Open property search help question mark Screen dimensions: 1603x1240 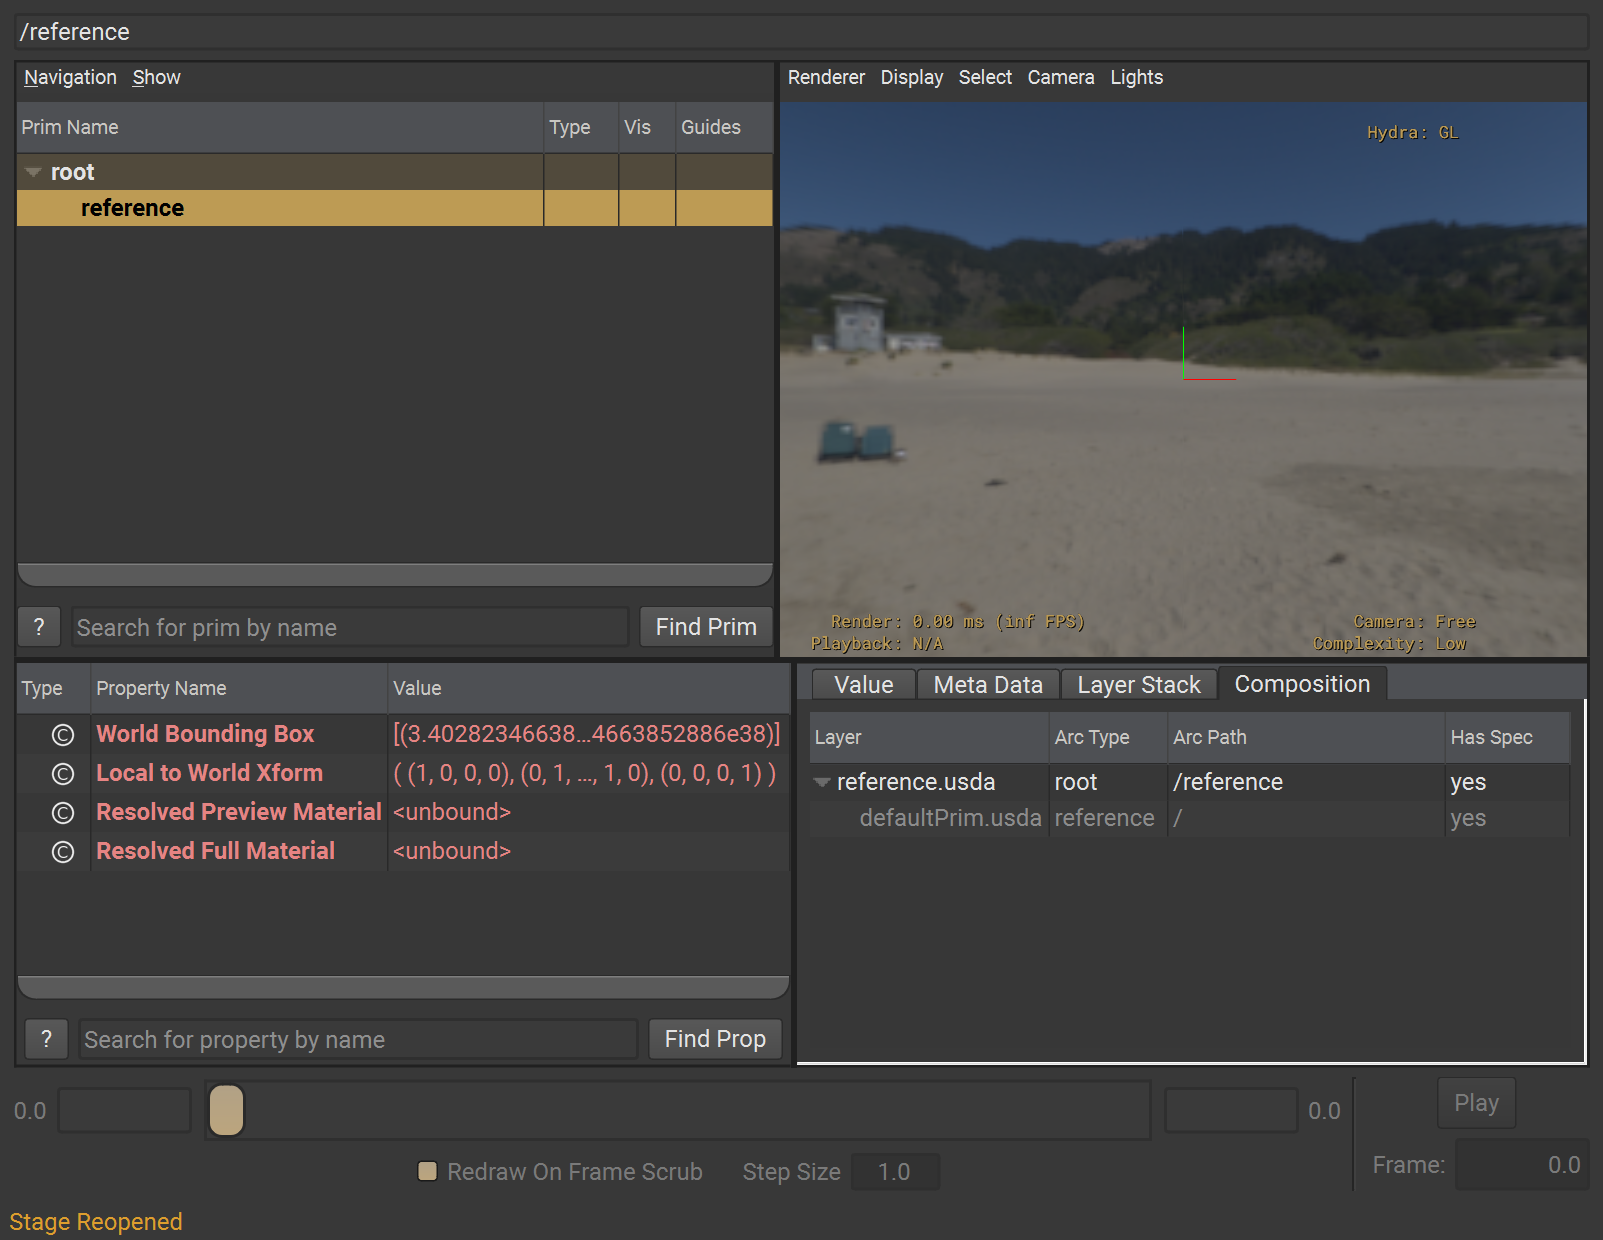46,1039
